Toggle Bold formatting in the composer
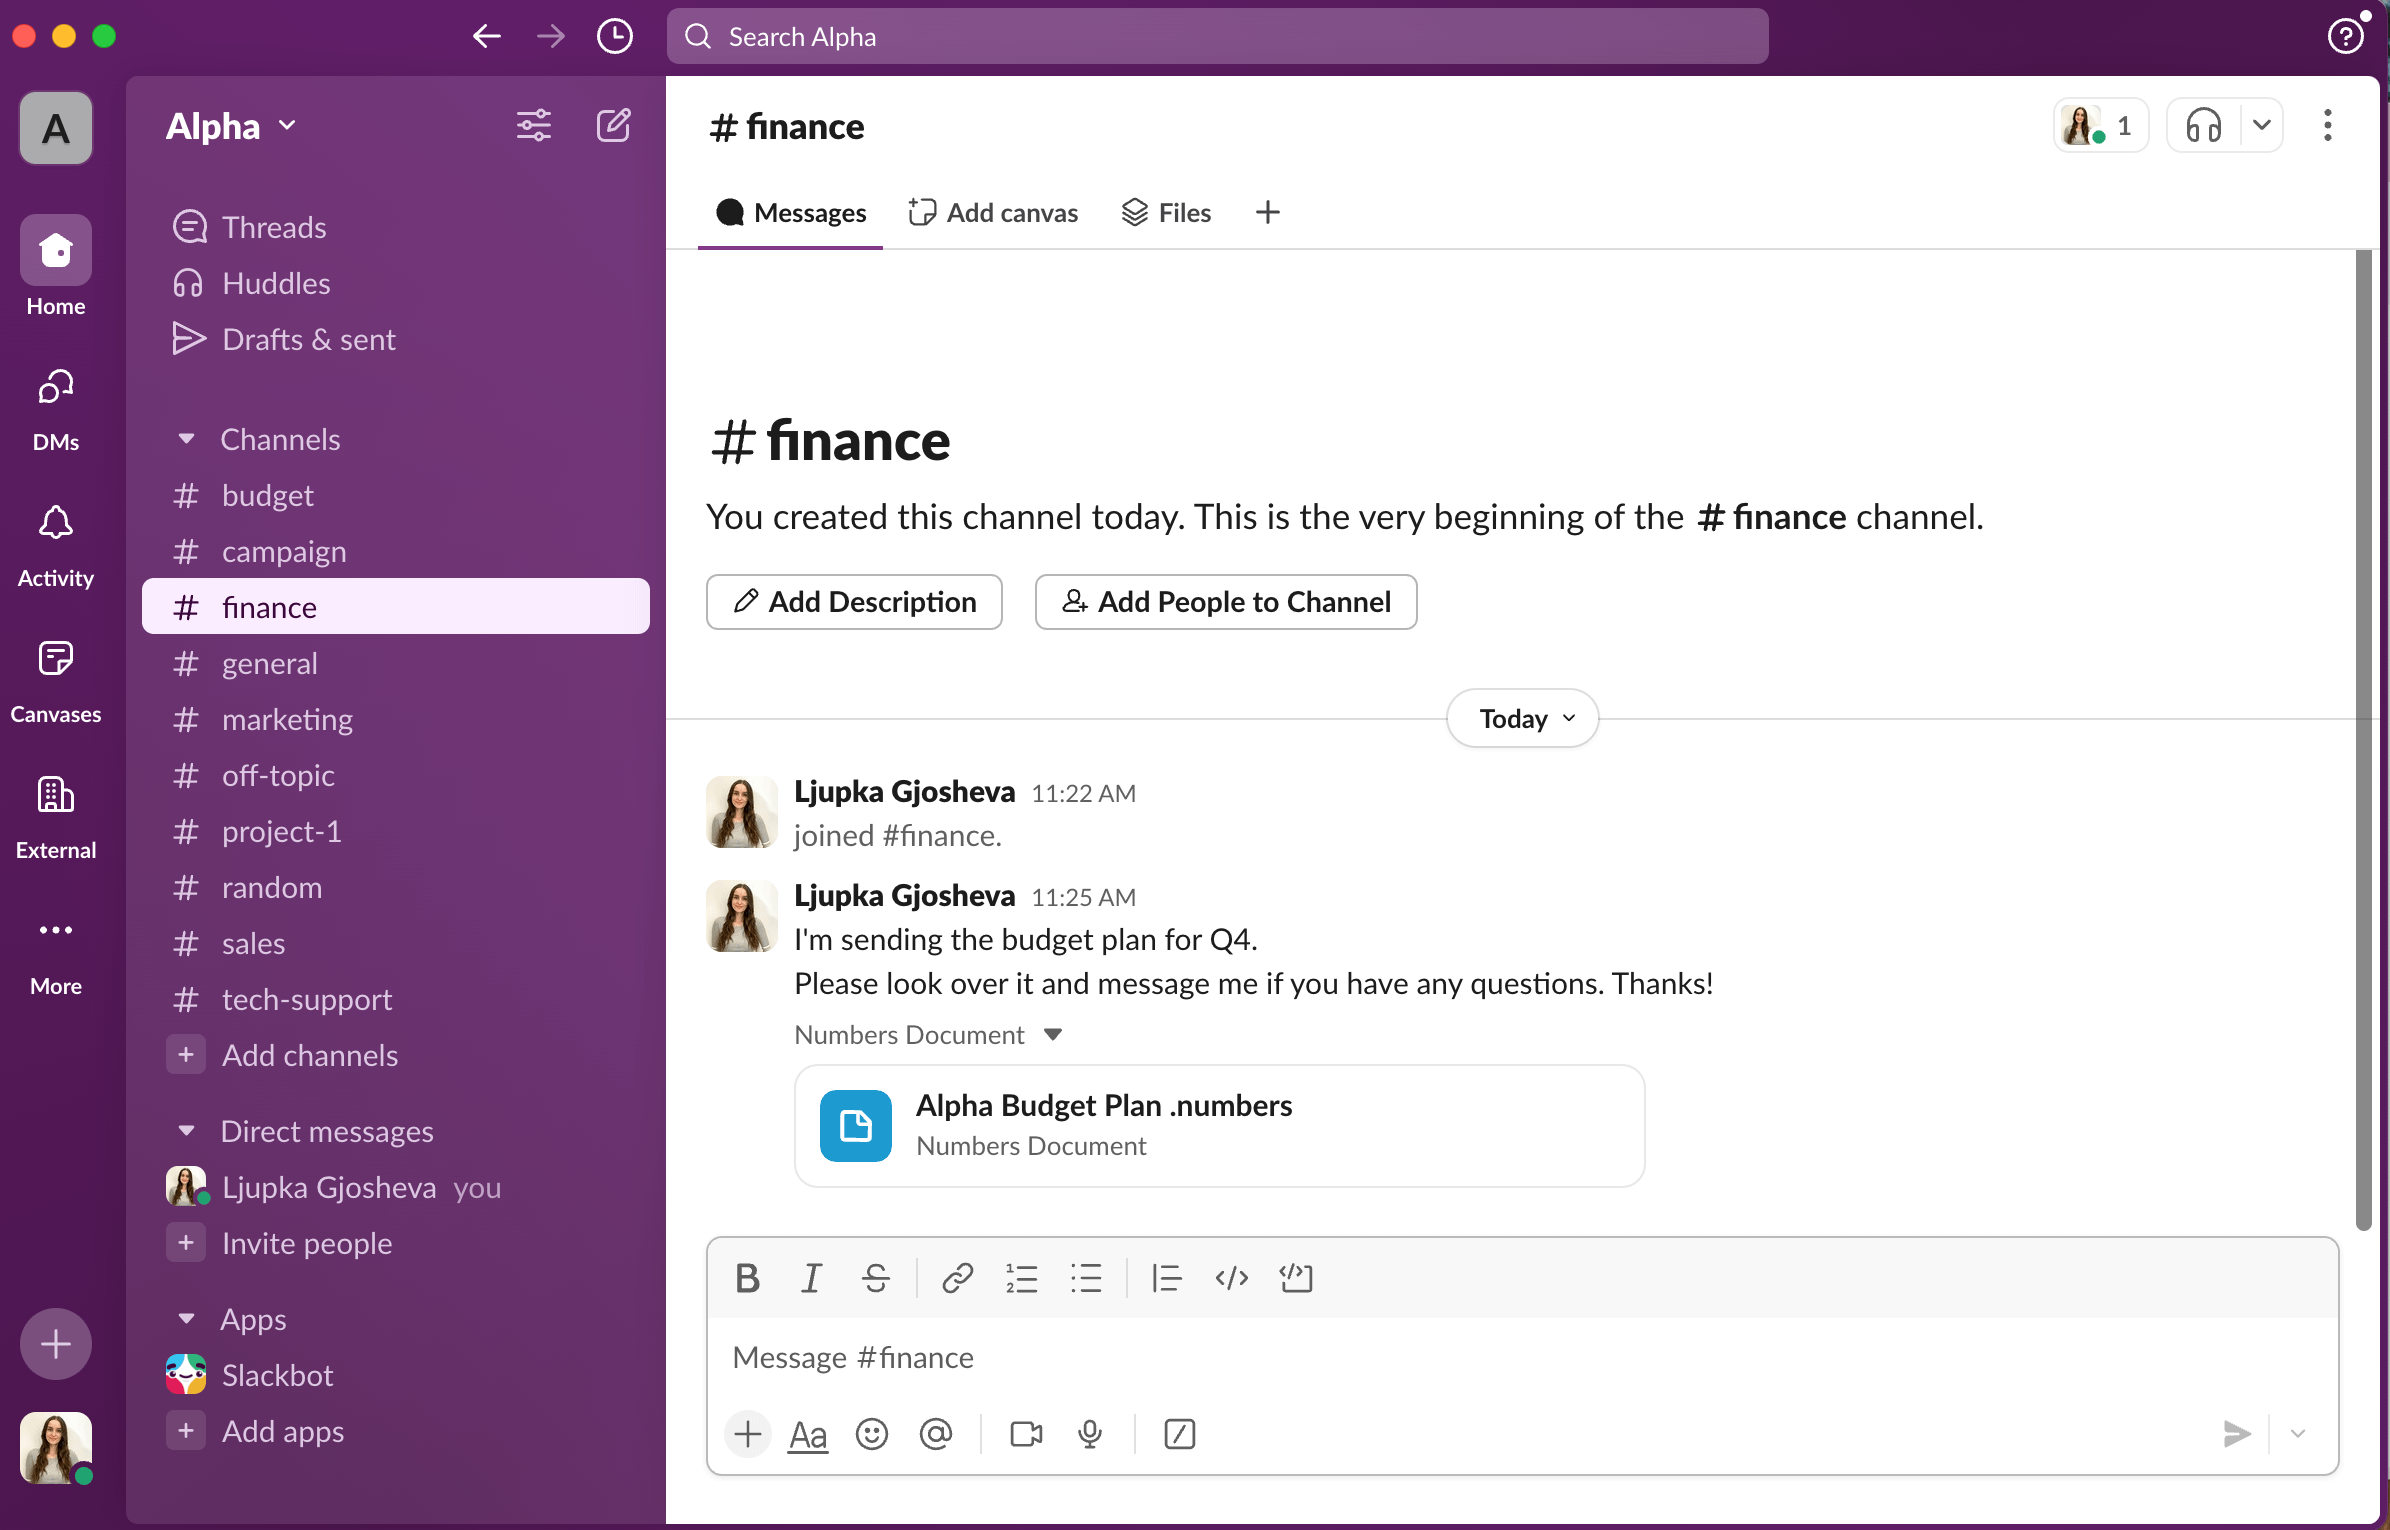Image resolution: width=2390 pixels, height=1530 pixels. tap(747, 1278)
